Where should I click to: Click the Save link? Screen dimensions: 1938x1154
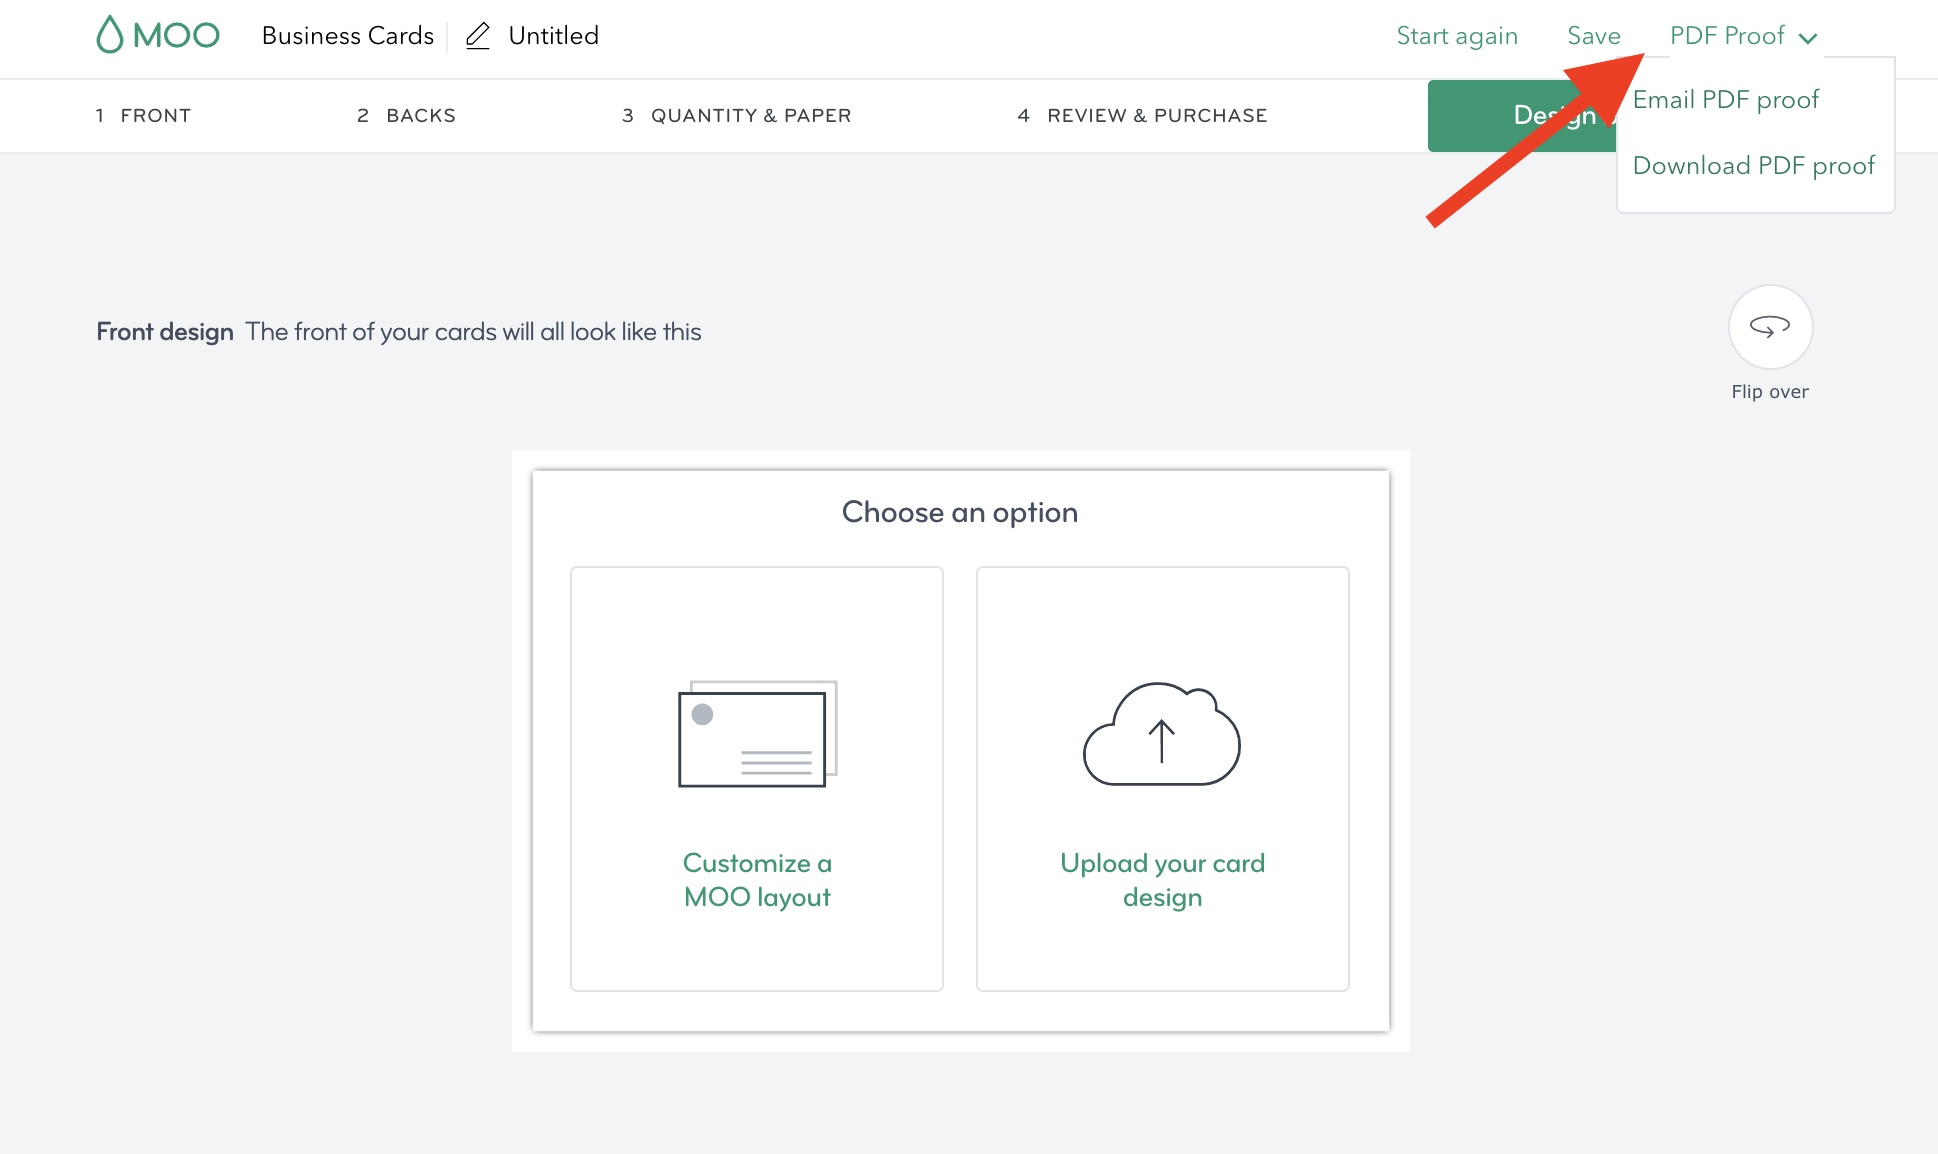pos(1593,36)
